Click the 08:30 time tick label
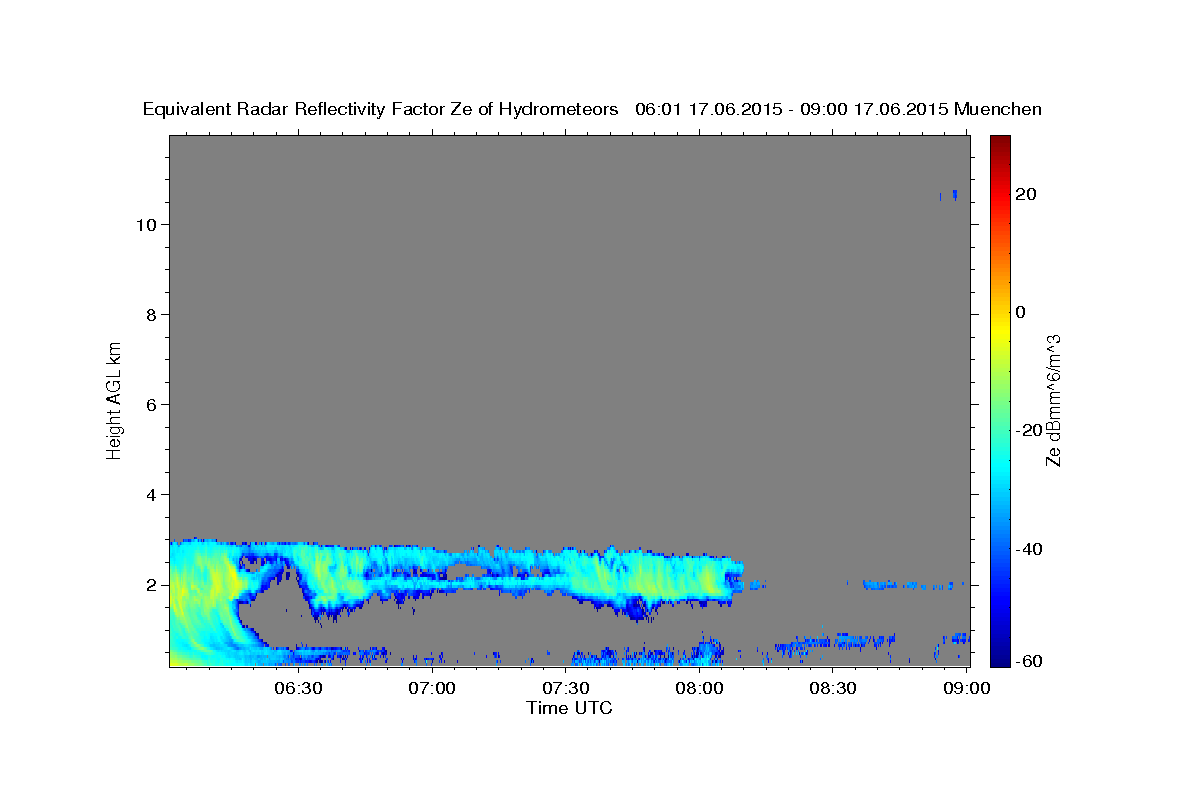The height and width of the screenshot is (800, 1200). (833, 688)
